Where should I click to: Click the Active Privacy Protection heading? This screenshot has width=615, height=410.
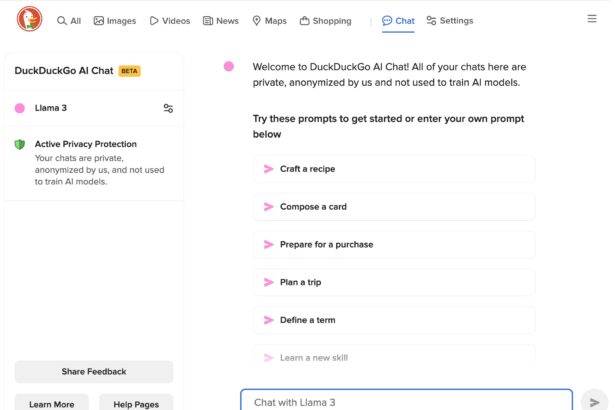pyautogui.click(x=86, y=144)
